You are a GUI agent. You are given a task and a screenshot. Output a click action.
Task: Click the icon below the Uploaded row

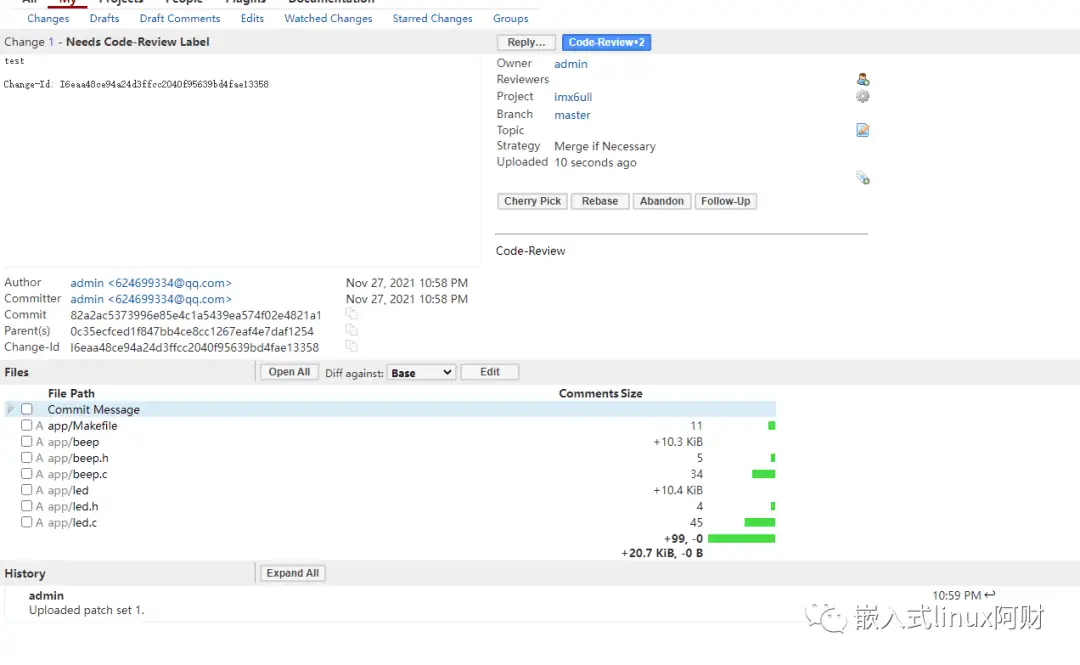coord(862,178)
